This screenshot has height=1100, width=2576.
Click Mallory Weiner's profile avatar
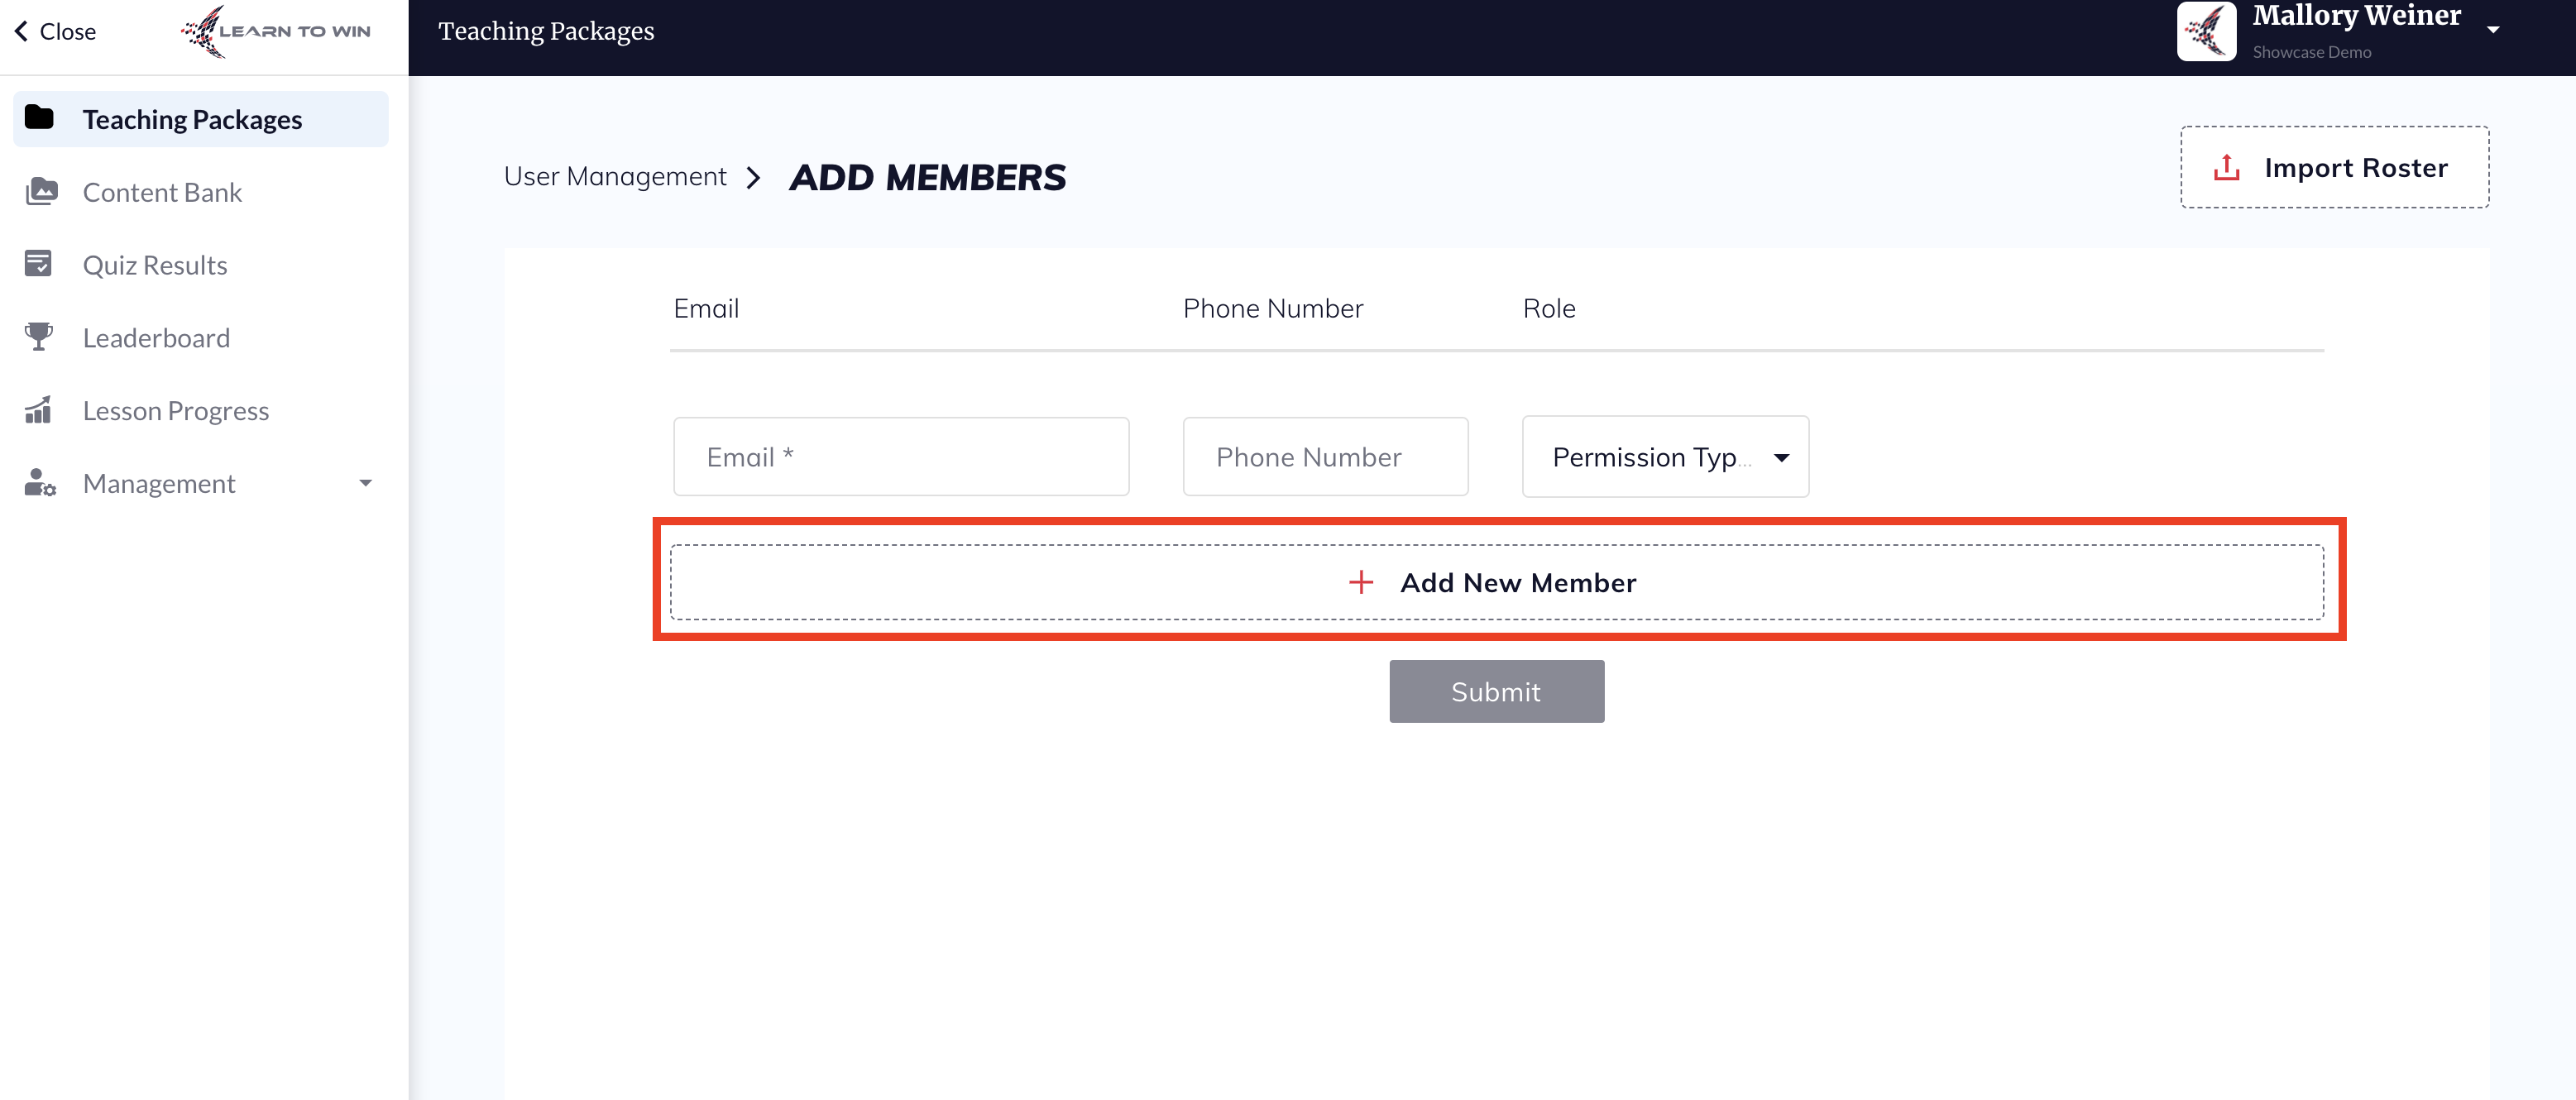coord(2206,31)
